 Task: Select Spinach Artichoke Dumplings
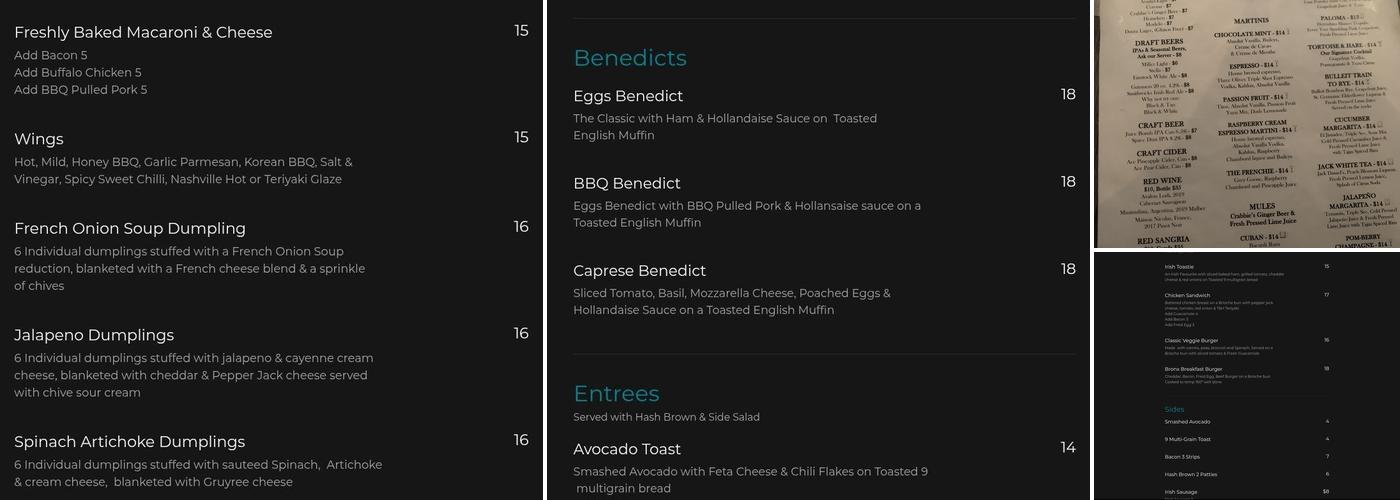pos(129,442)
